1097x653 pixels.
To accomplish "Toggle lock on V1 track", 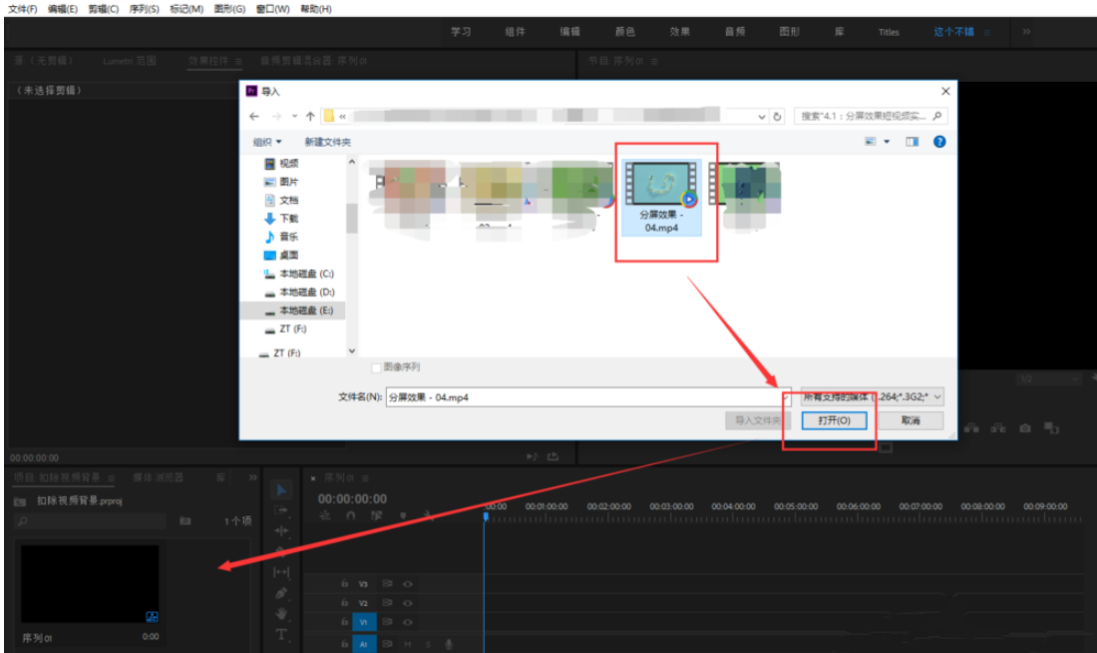I will coord(344,622).
